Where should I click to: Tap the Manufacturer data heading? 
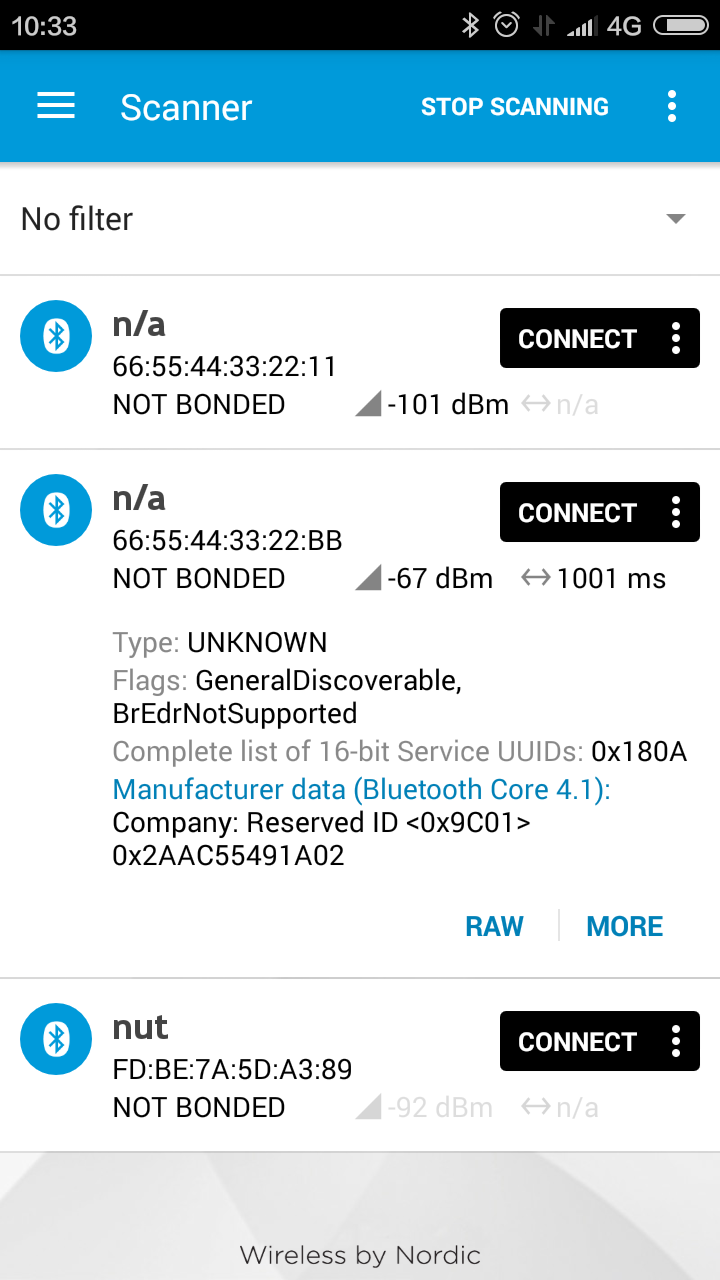pos(362,789)
